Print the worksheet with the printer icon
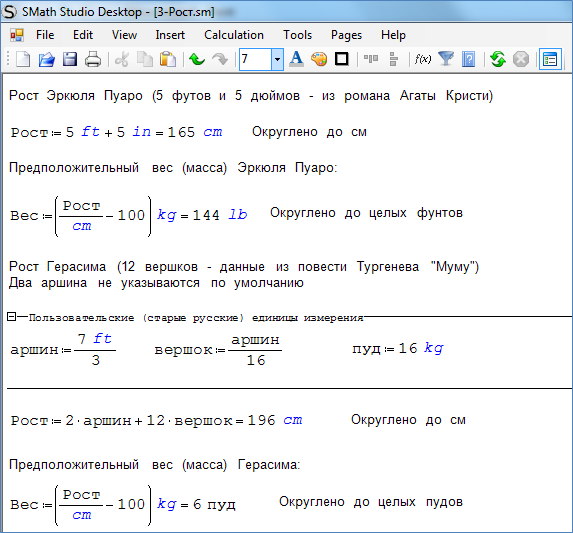 (93, 59)
